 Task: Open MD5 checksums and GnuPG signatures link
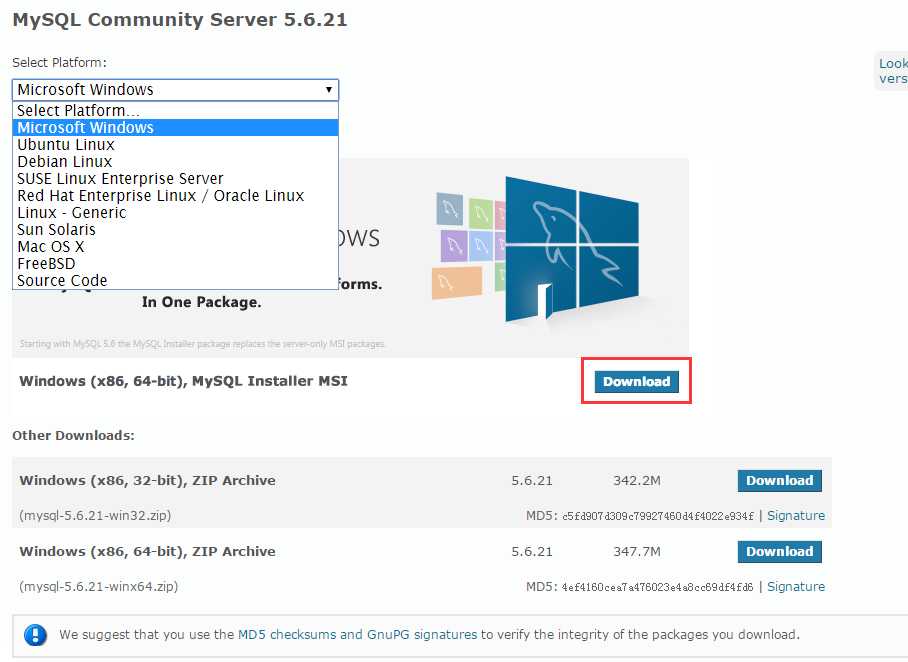(x=357, y=635)
